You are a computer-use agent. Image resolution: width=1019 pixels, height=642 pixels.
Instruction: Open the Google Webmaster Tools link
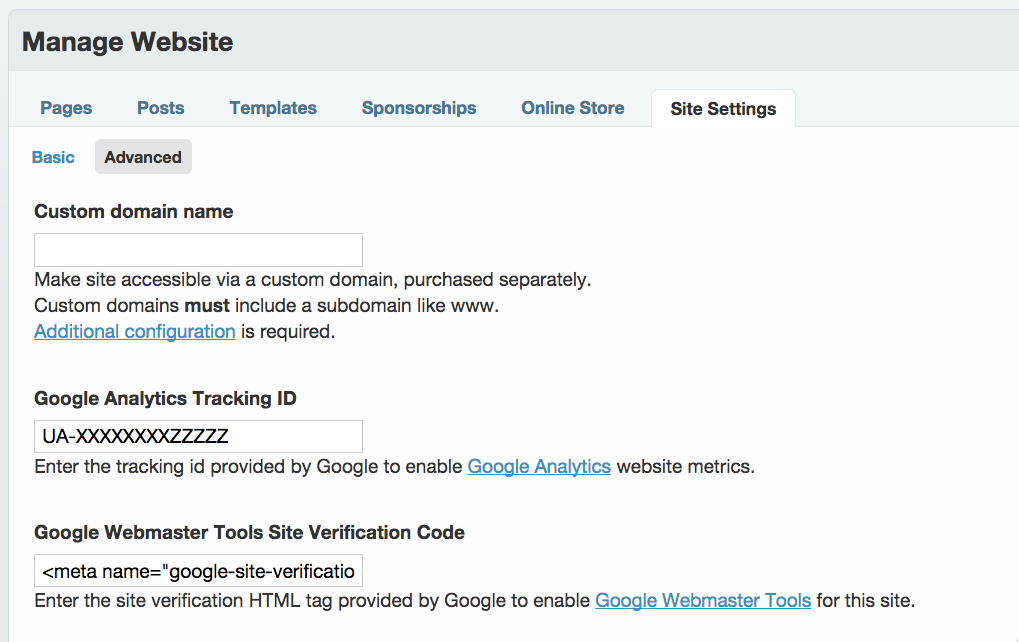tap(703, 600)
